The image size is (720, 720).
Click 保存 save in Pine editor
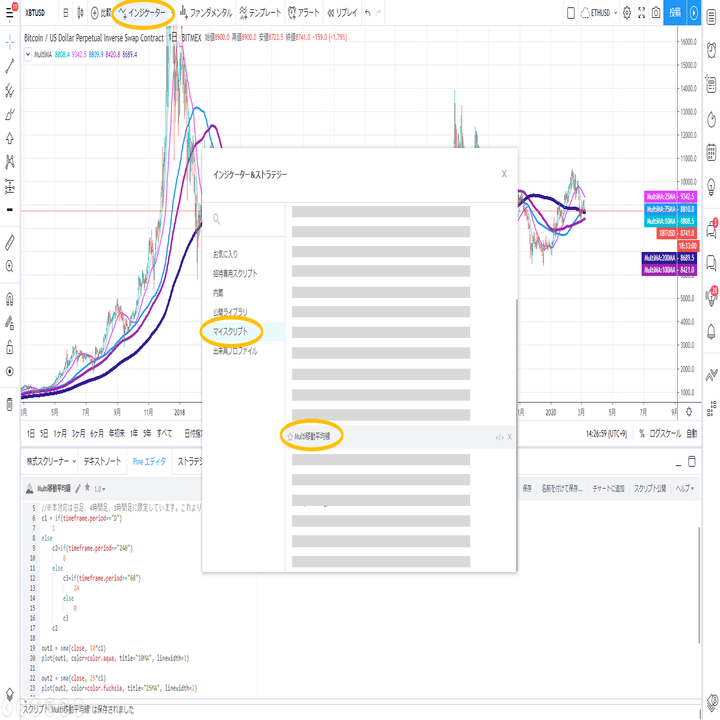click(527, 489)
